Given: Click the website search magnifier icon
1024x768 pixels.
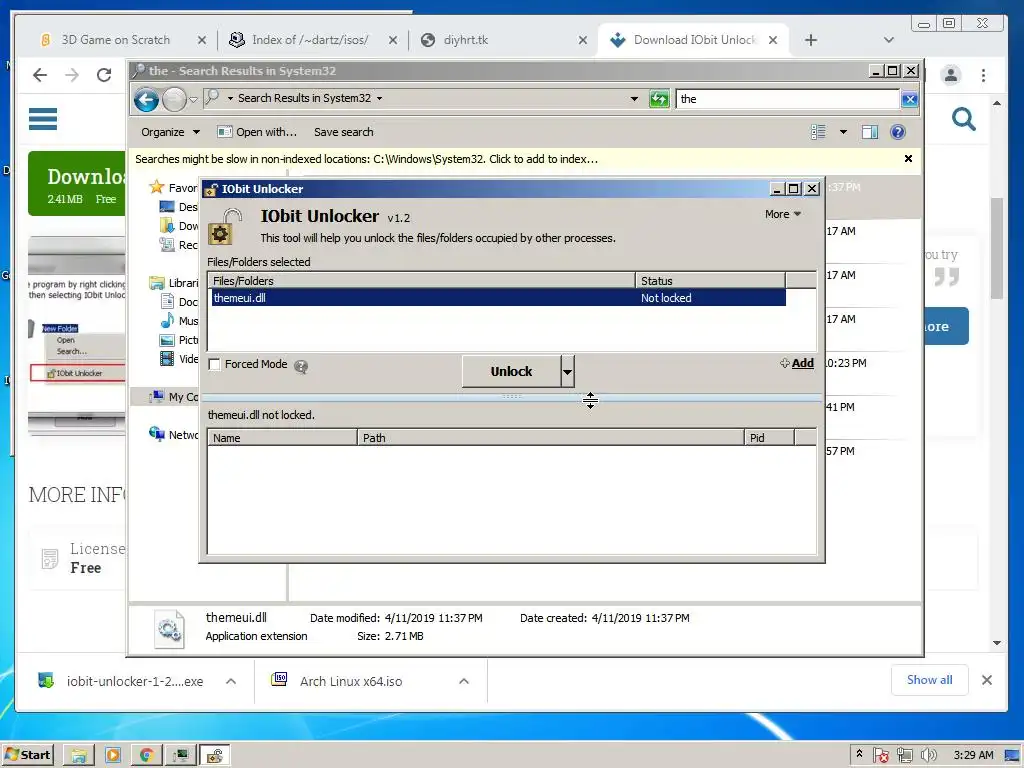Looking at the screenshot, I should [x=964, y=119].
